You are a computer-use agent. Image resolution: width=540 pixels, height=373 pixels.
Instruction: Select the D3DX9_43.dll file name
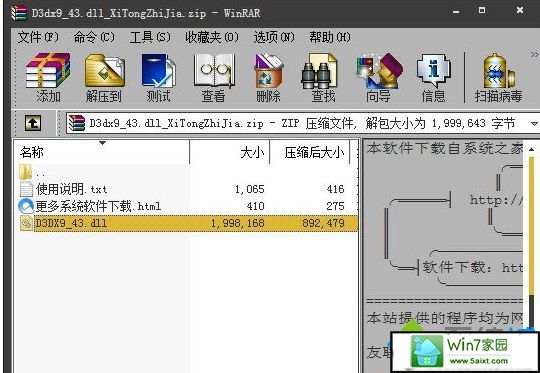(71, 223)
